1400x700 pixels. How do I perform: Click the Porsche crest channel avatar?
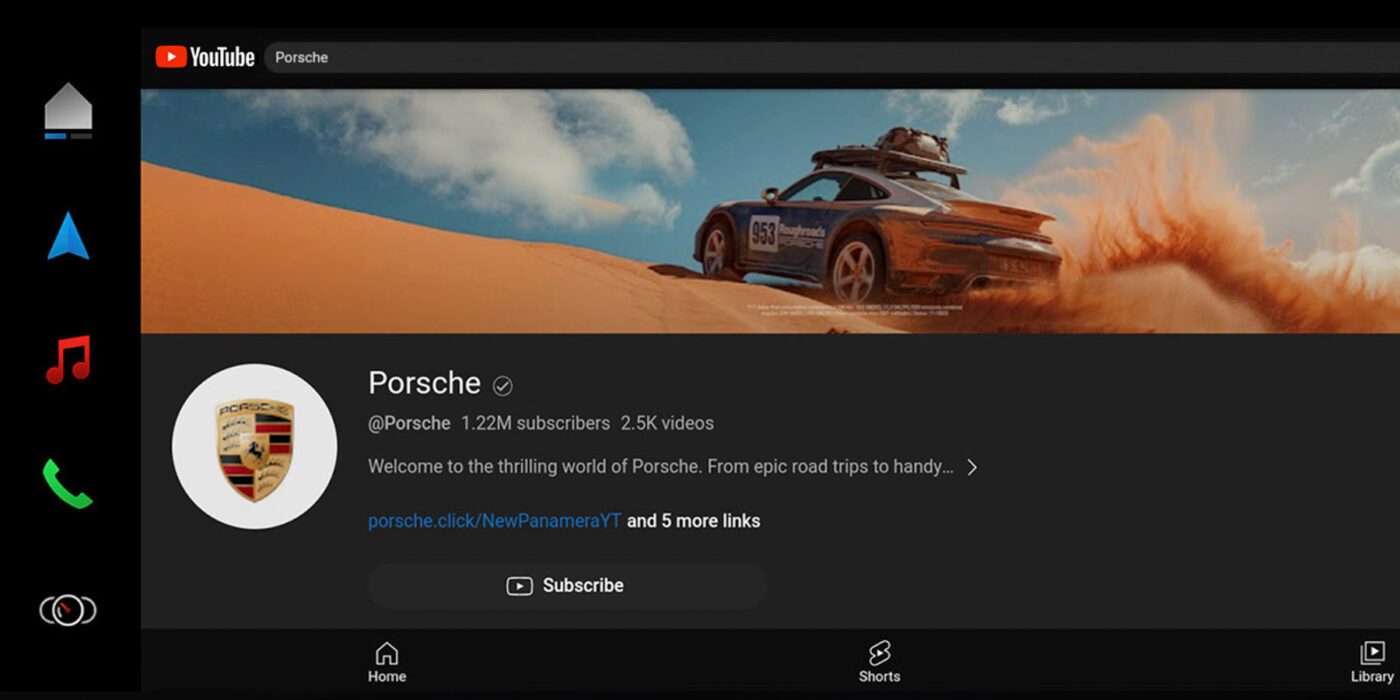pos(254,446)
